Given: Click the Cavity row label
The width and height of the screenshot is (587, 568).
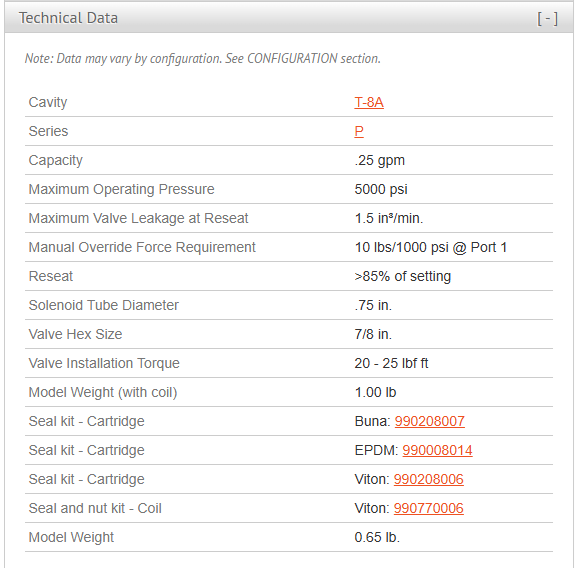Looking at the screenshot, I should (48, 102).
